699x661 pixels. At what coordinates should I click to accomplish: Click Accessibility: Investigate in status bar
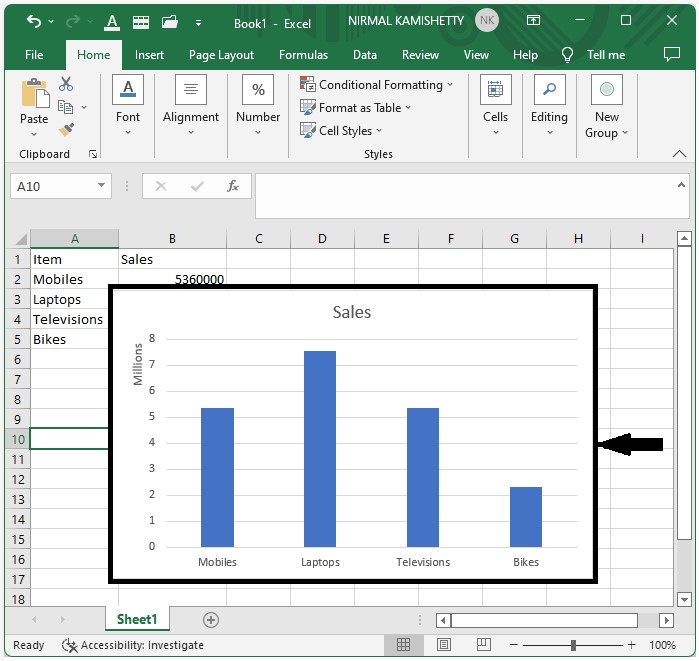click(x=133, y=645)
